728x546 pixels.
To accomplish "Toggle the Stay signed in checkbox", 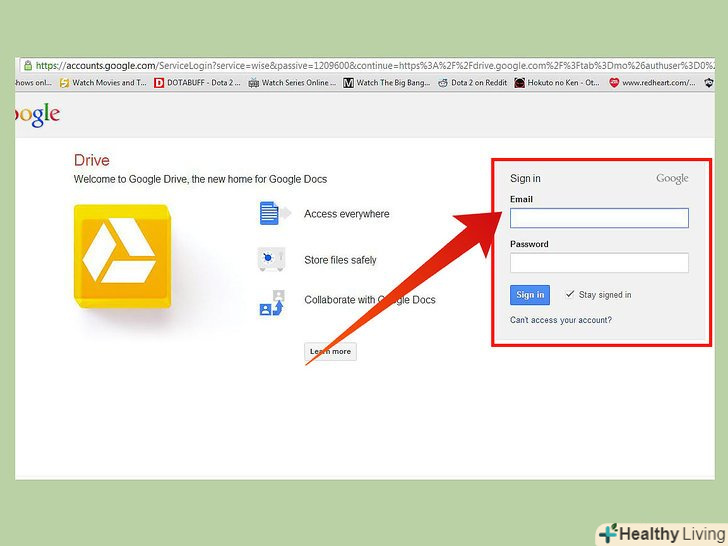I will point(570,294).
